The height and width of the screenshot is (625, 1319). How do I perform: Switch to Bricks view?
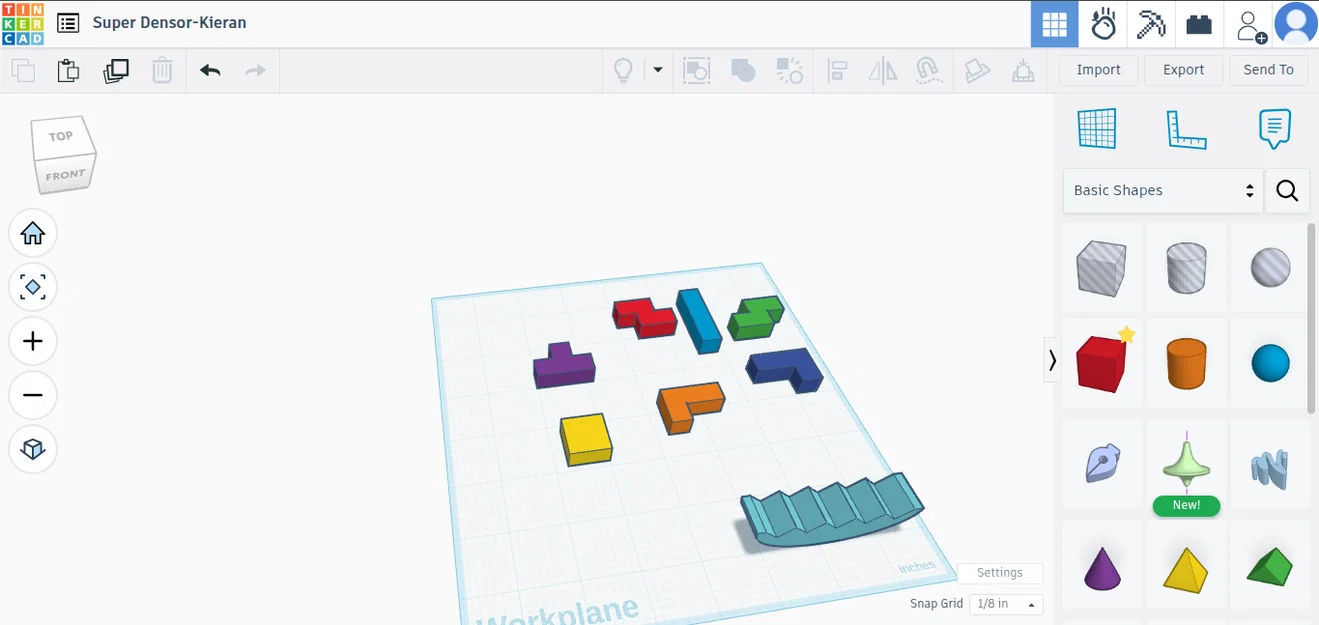coord(1199,24)
